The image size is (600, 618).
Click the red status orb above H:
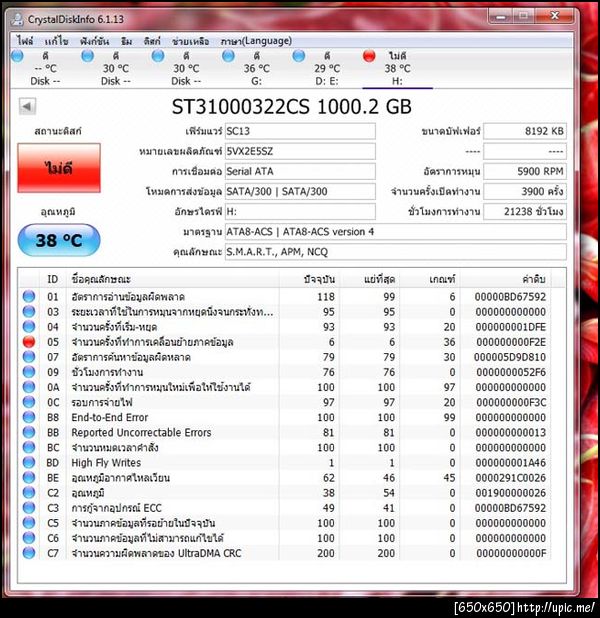369,56
